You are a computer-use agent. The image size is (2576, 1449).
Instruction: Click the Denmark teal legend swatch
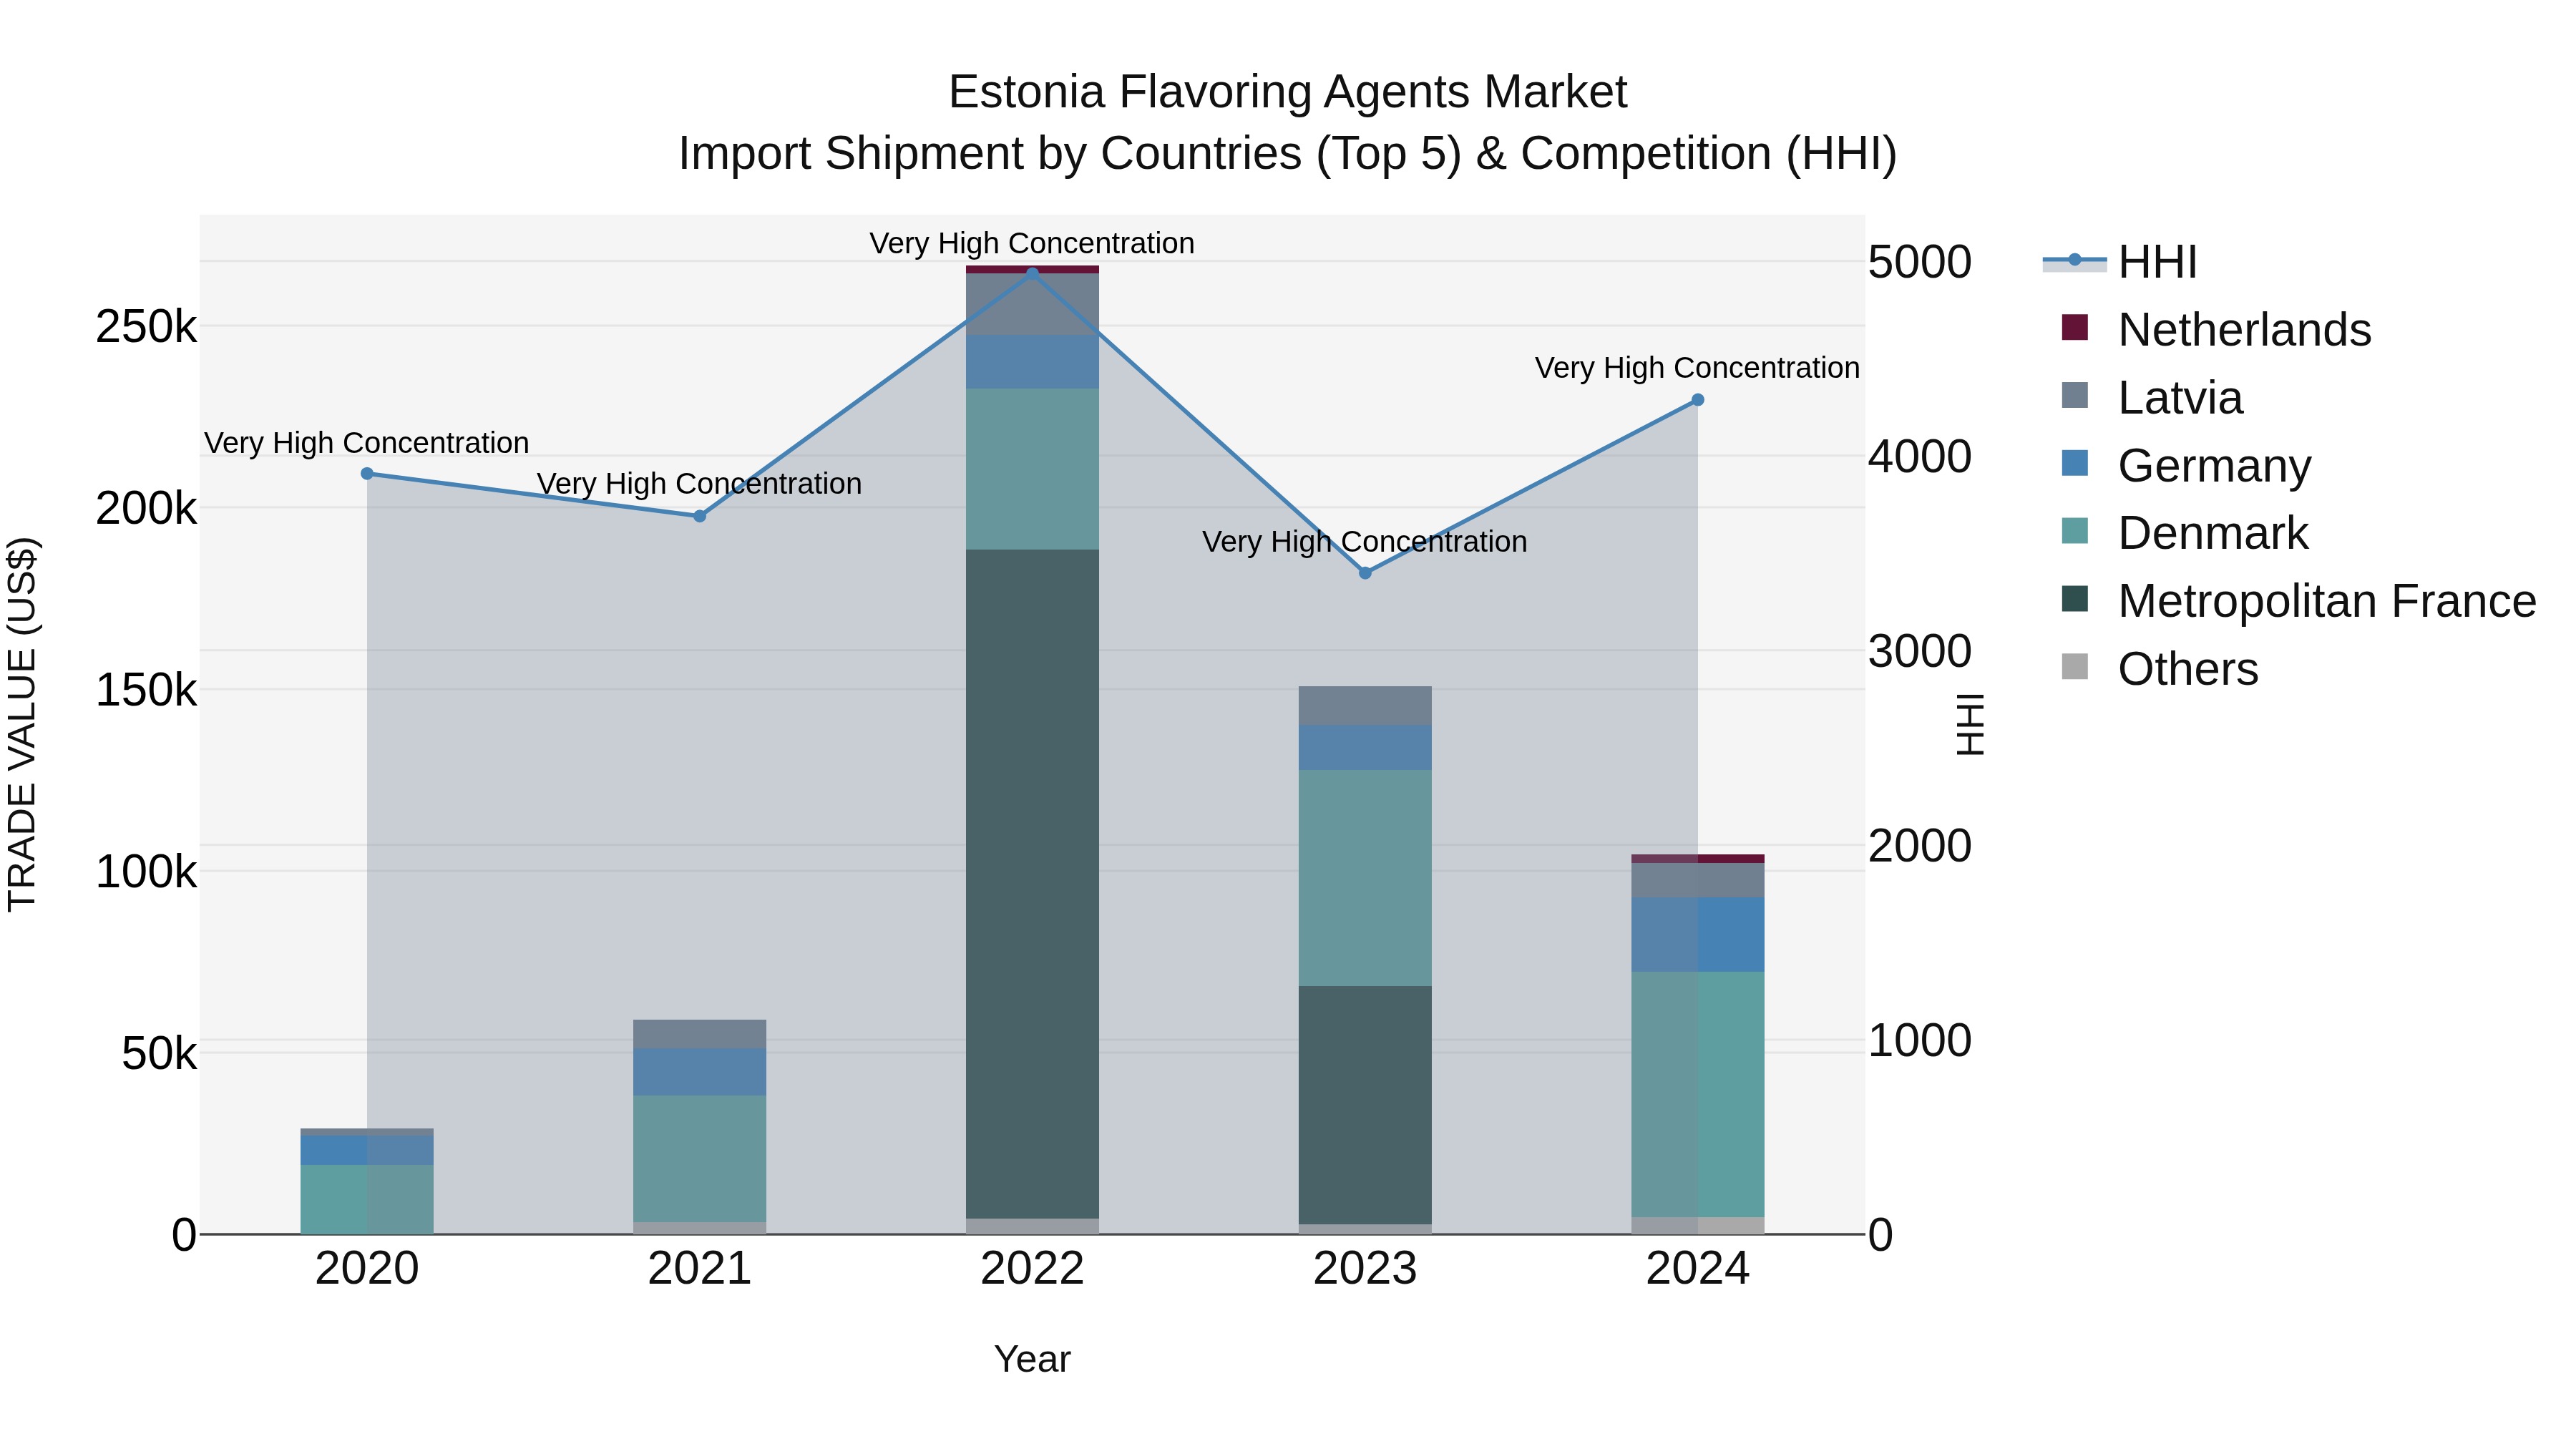(2075, 531)
